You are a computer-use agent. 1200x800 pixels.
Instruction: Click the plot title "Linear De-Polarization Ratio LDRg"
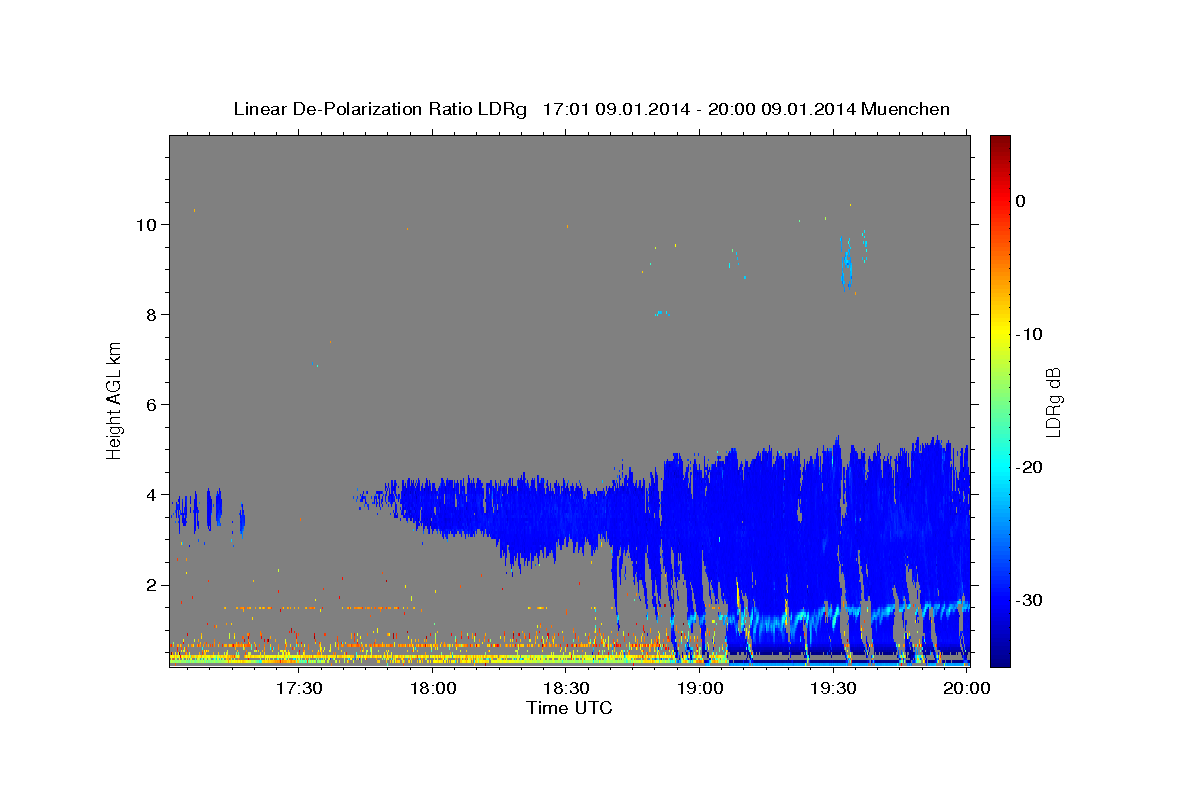379,109
